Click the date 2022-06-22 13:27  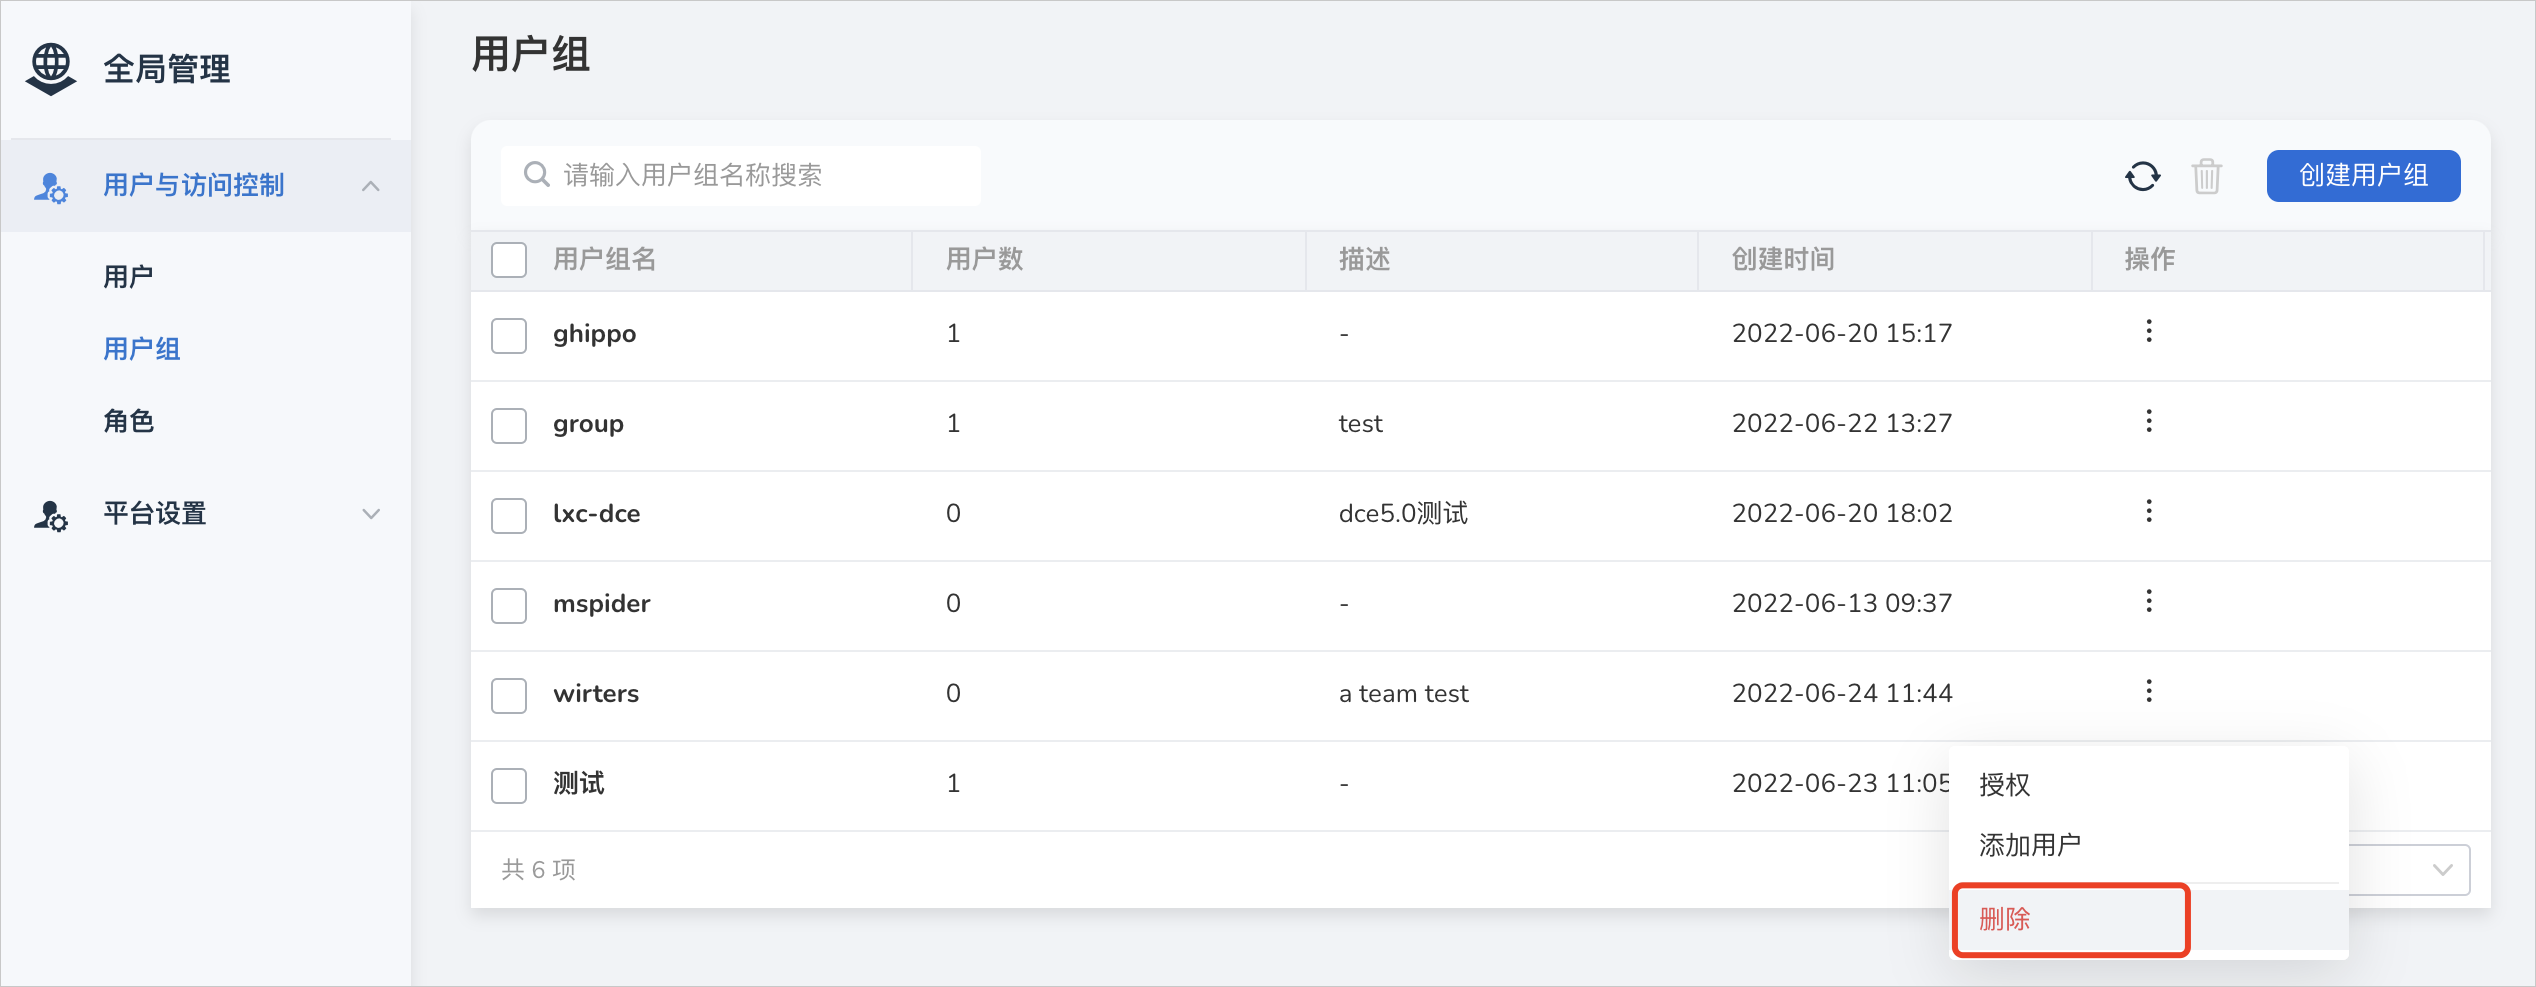click(1842, 423)
